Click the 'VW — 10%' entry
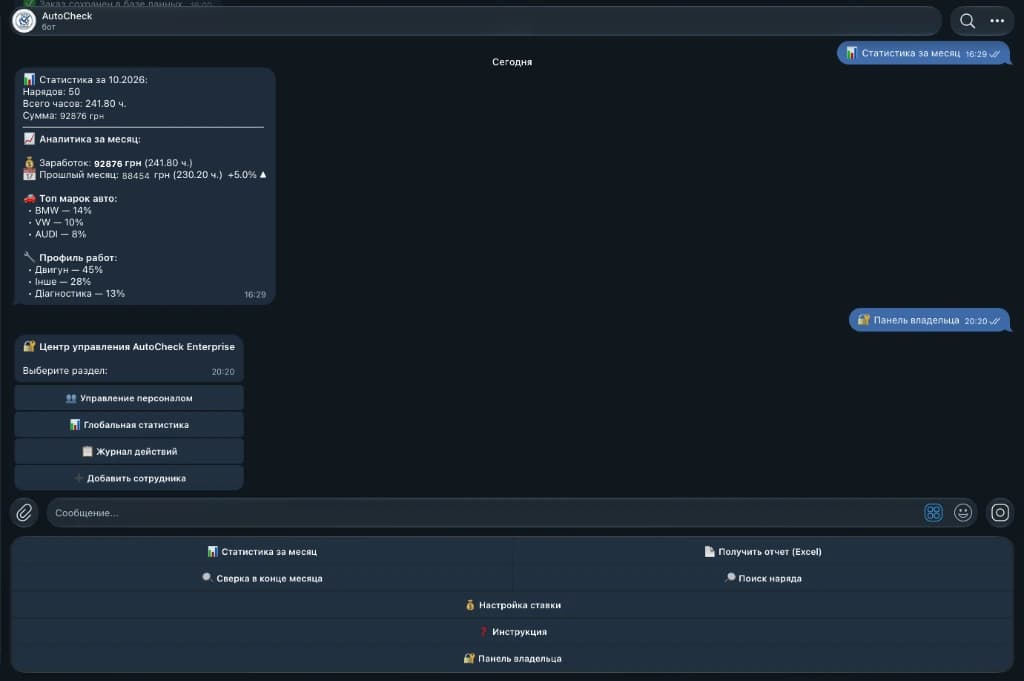The image size is (1024, 681). point(56,222)
